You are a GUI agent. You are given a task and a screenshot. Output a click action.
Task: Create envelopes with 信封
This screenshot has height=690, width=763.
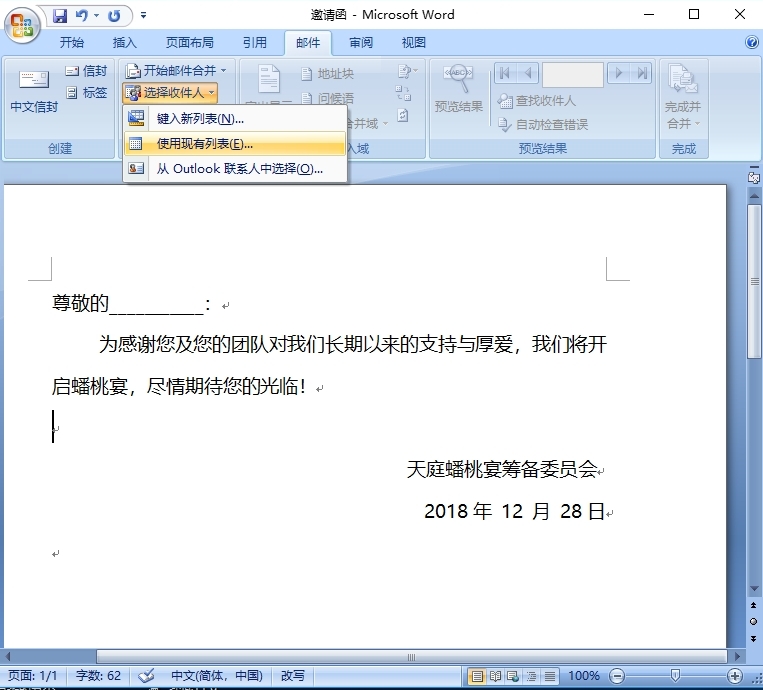click(x=87, y=71)
